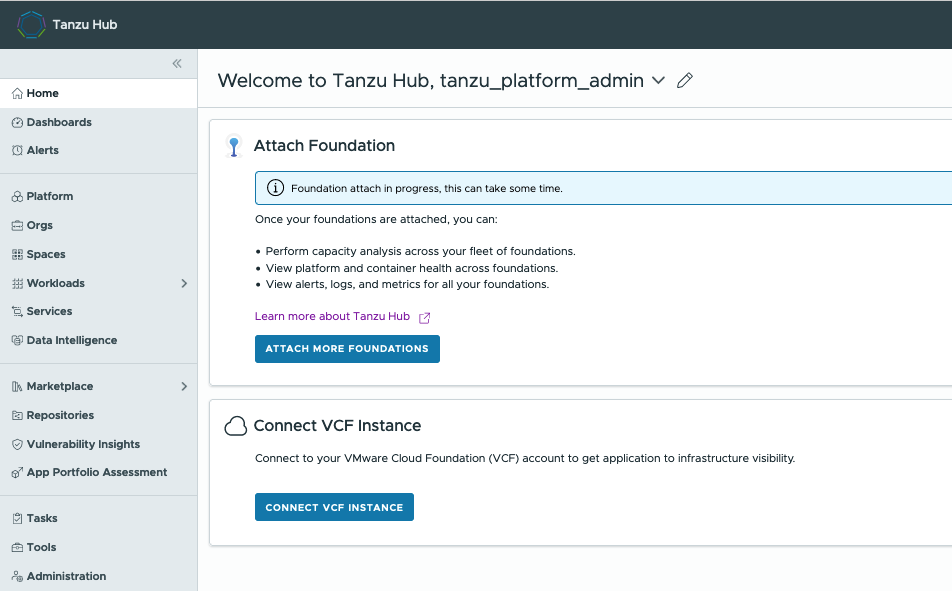Expand the Workloads submenu chevron
This screenshot has height=591, width=952.
(x=184, y=283)
